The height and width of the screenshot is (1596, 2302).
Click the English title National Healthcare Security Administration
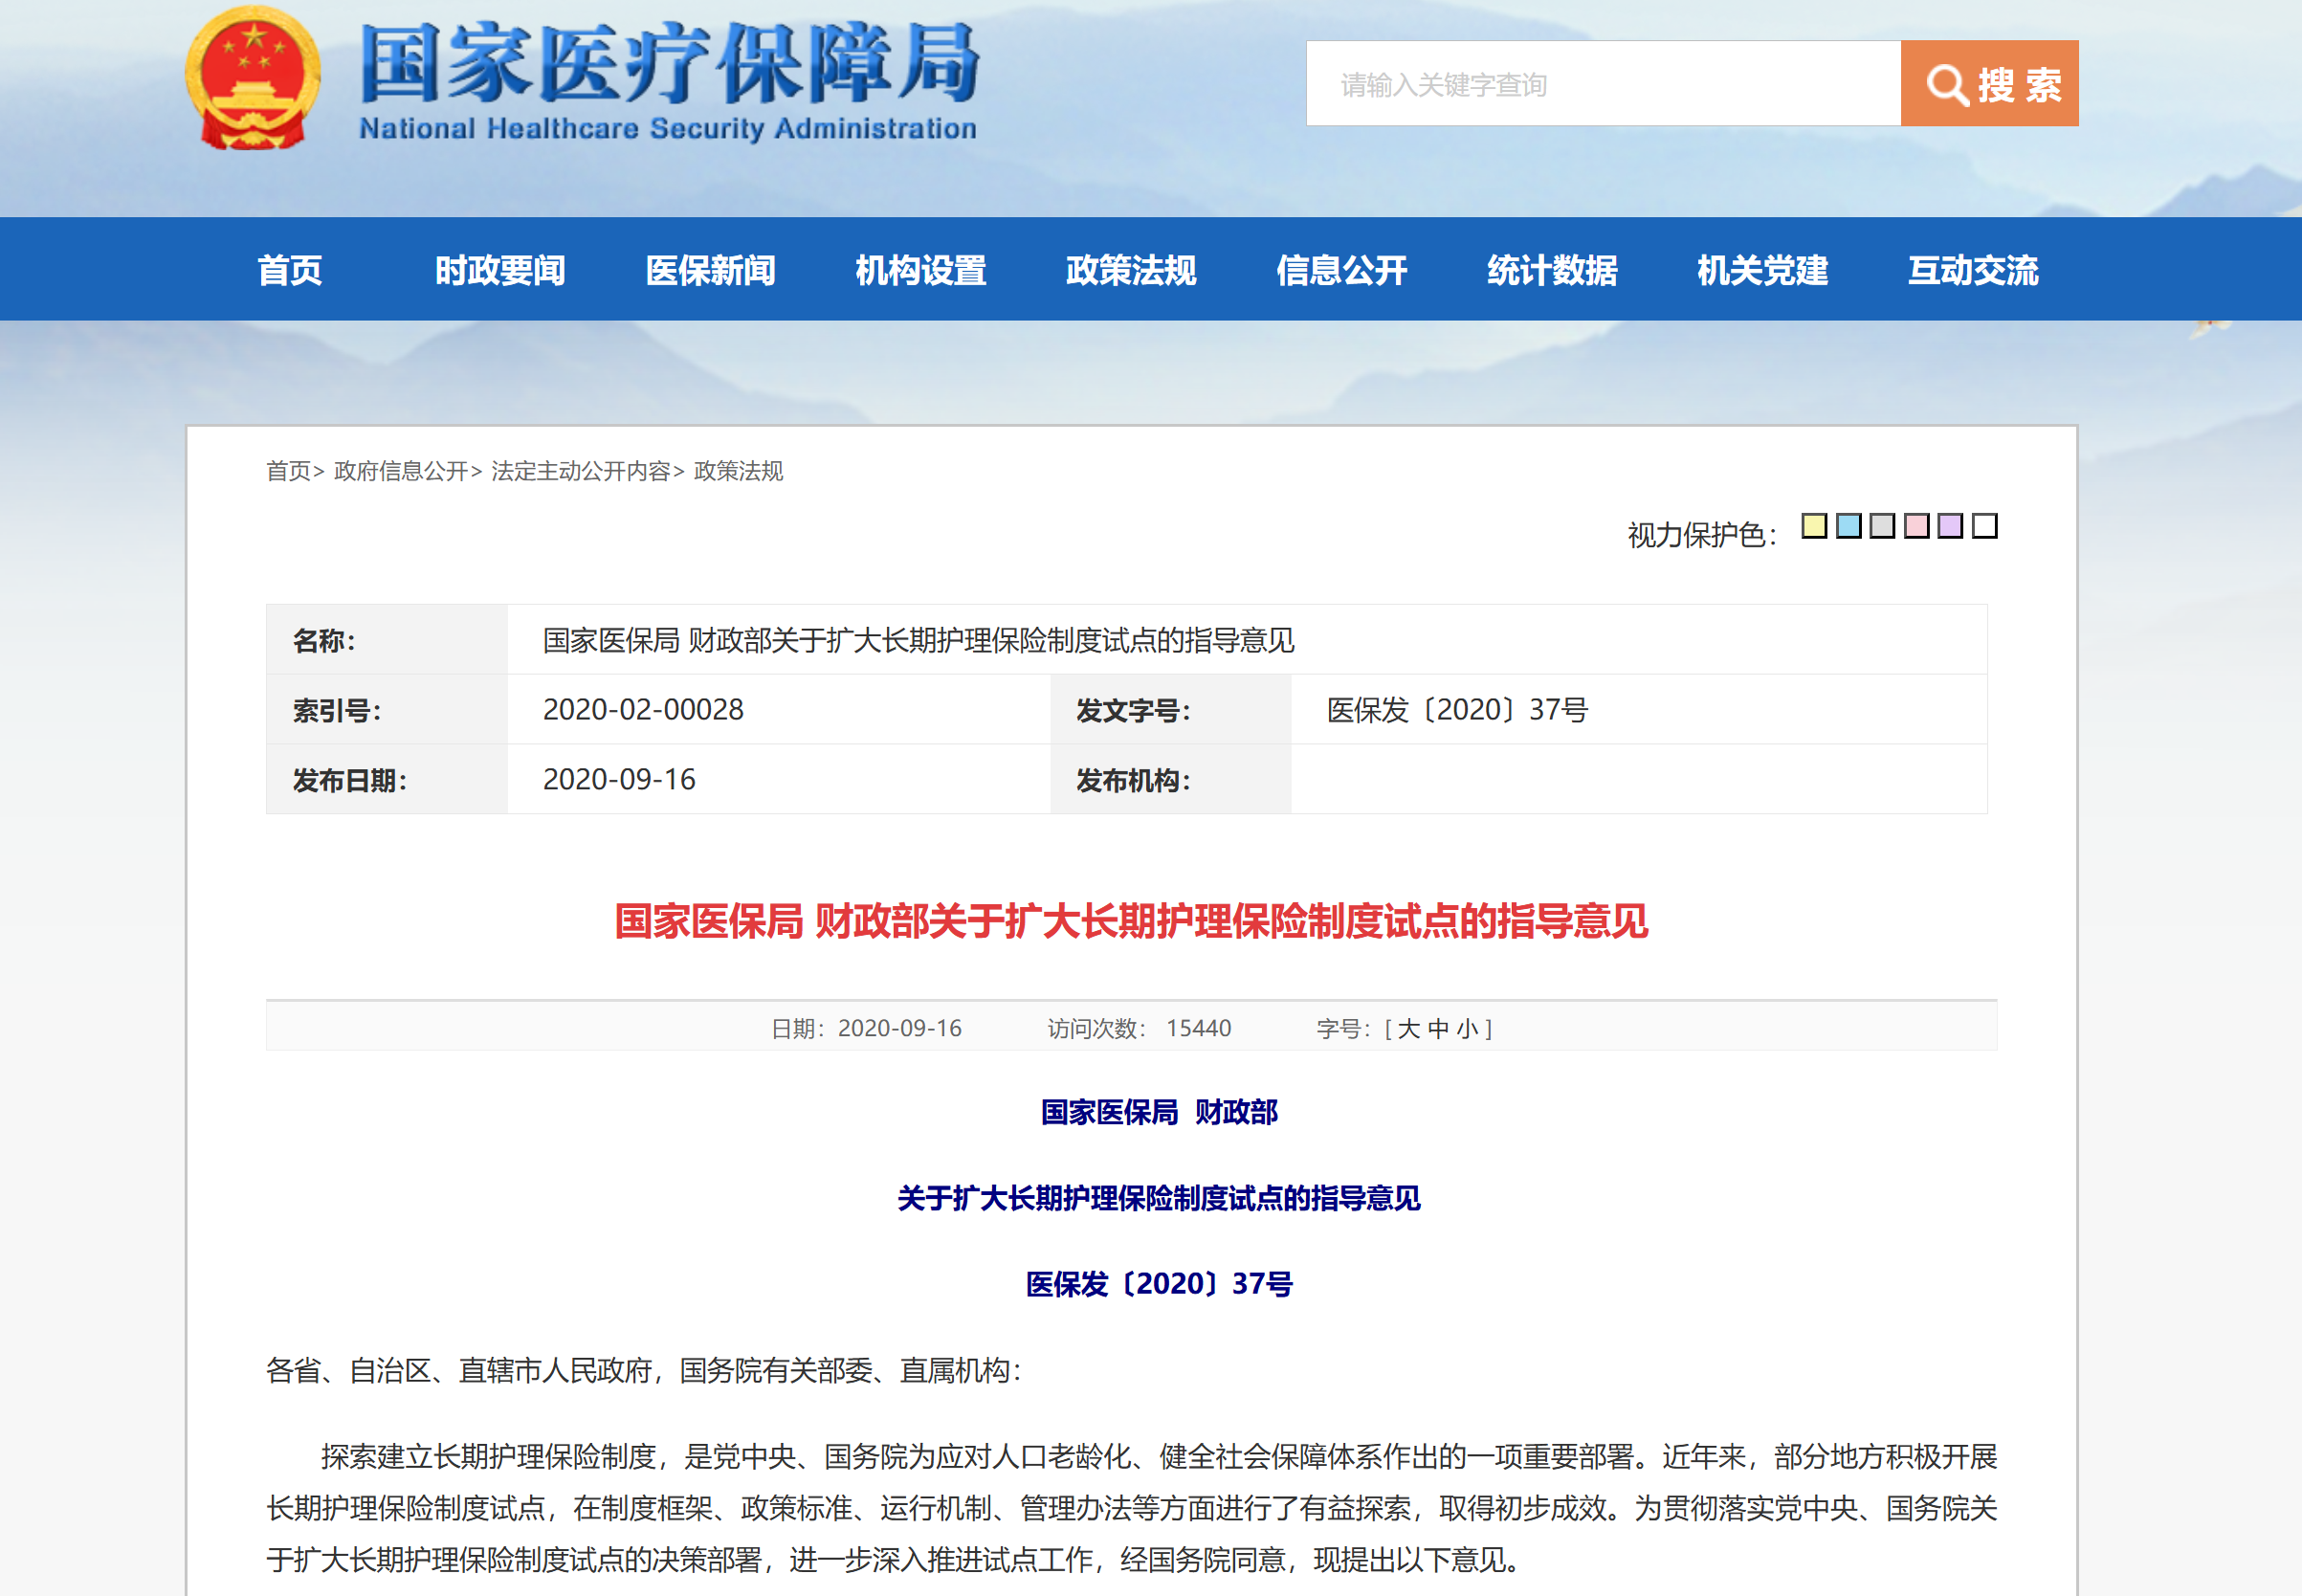click(668, 128)
